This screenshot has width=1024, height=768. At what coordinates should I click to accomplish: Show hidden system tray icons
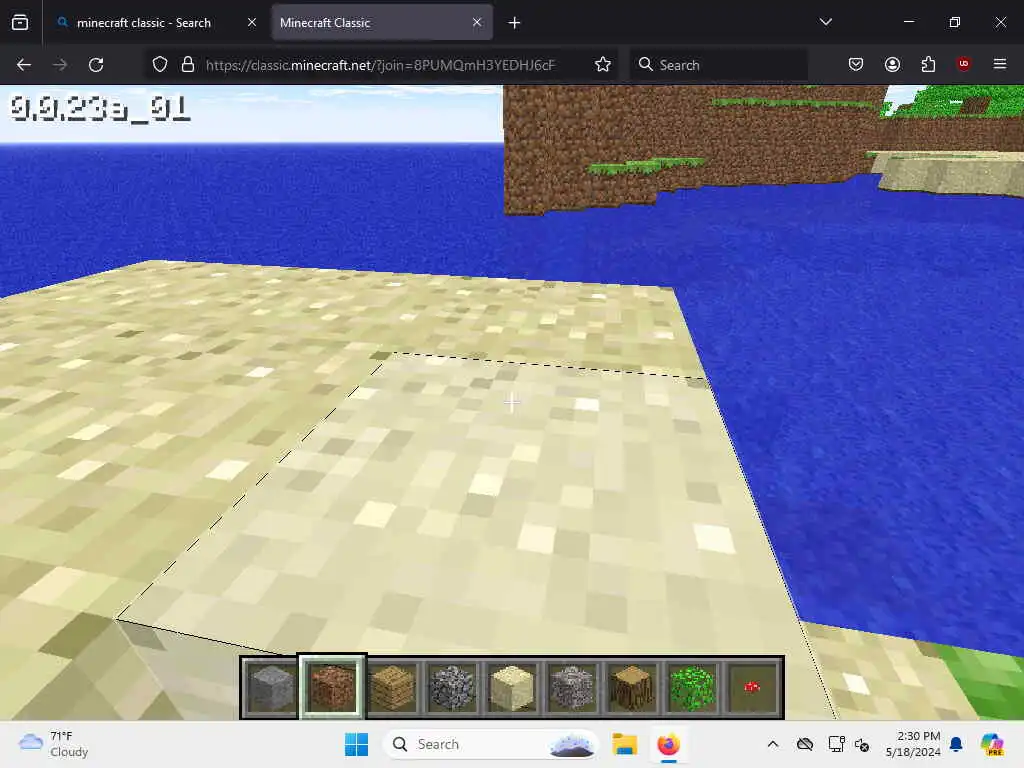coord(773,744)
